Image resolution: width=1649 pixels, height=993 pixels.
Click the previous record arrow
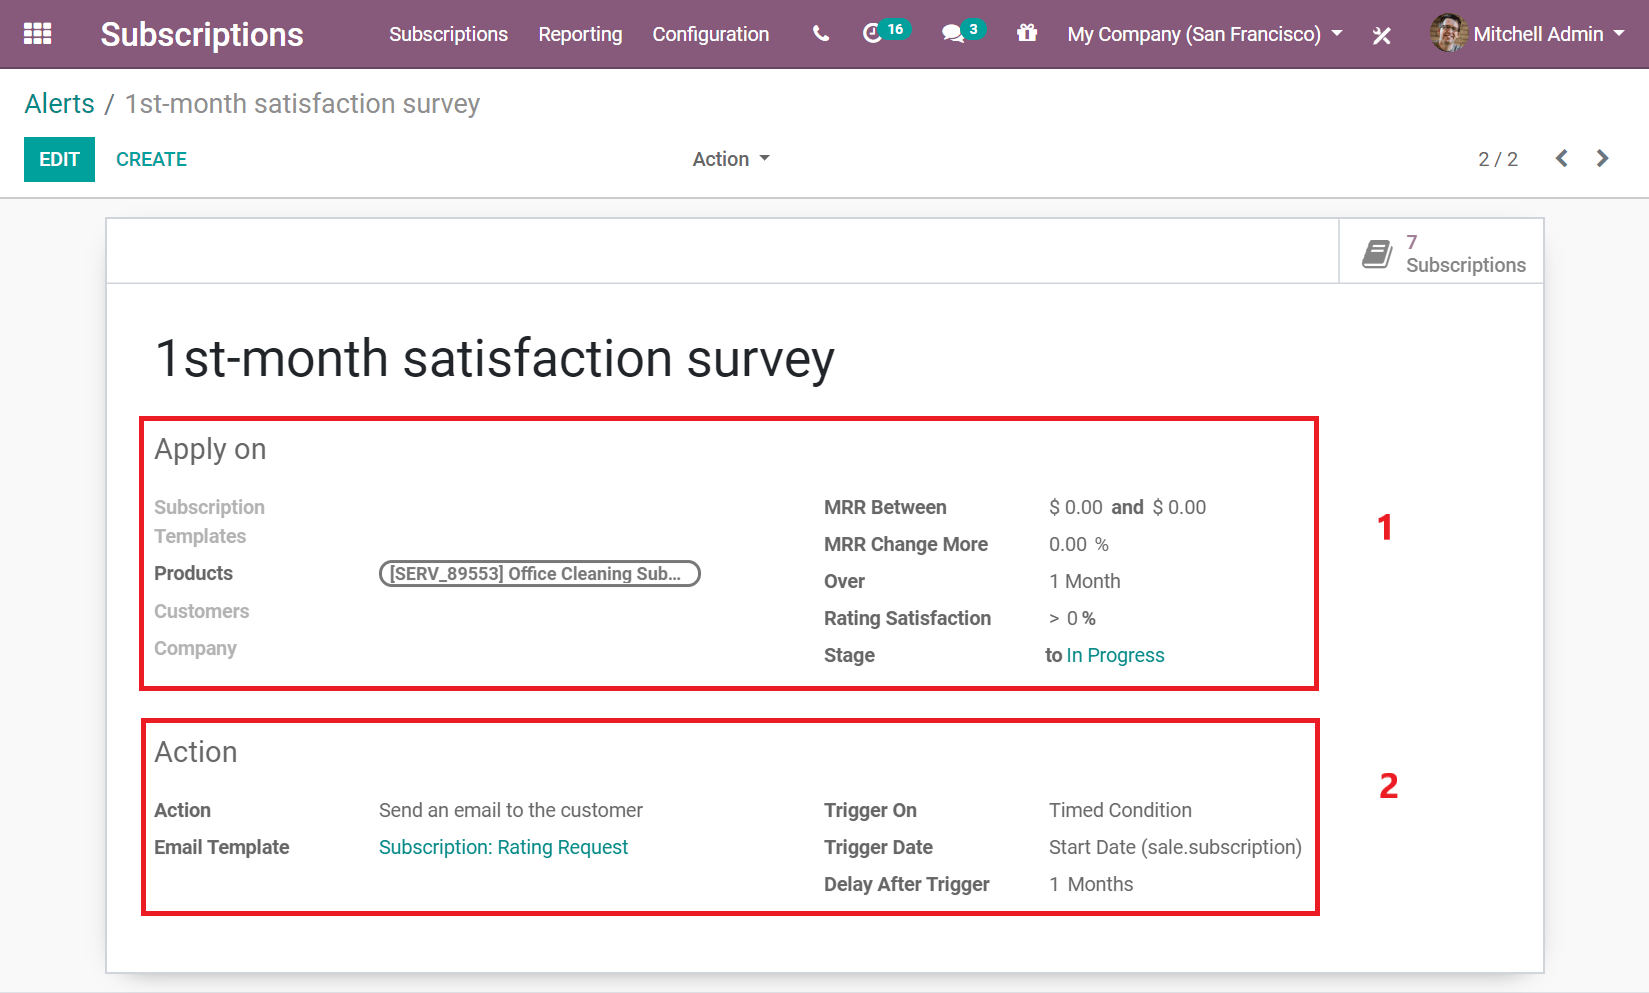[1561, 158]
